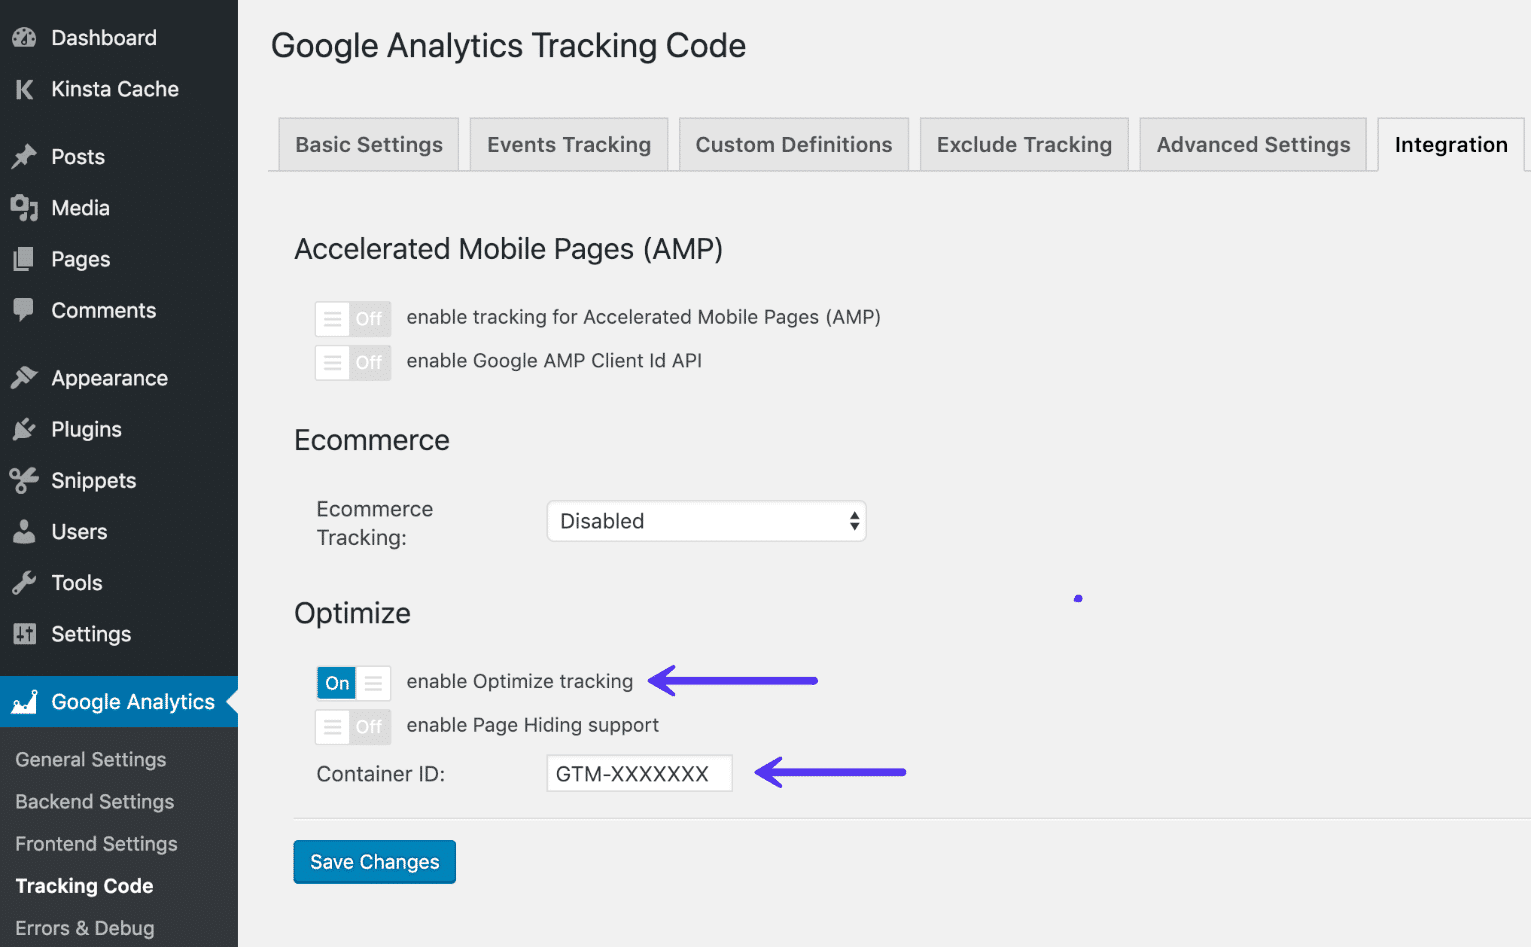Open Tools using the wrench icon
The width and height of the screenshot is (1531, 947).
tap(25, 582)
